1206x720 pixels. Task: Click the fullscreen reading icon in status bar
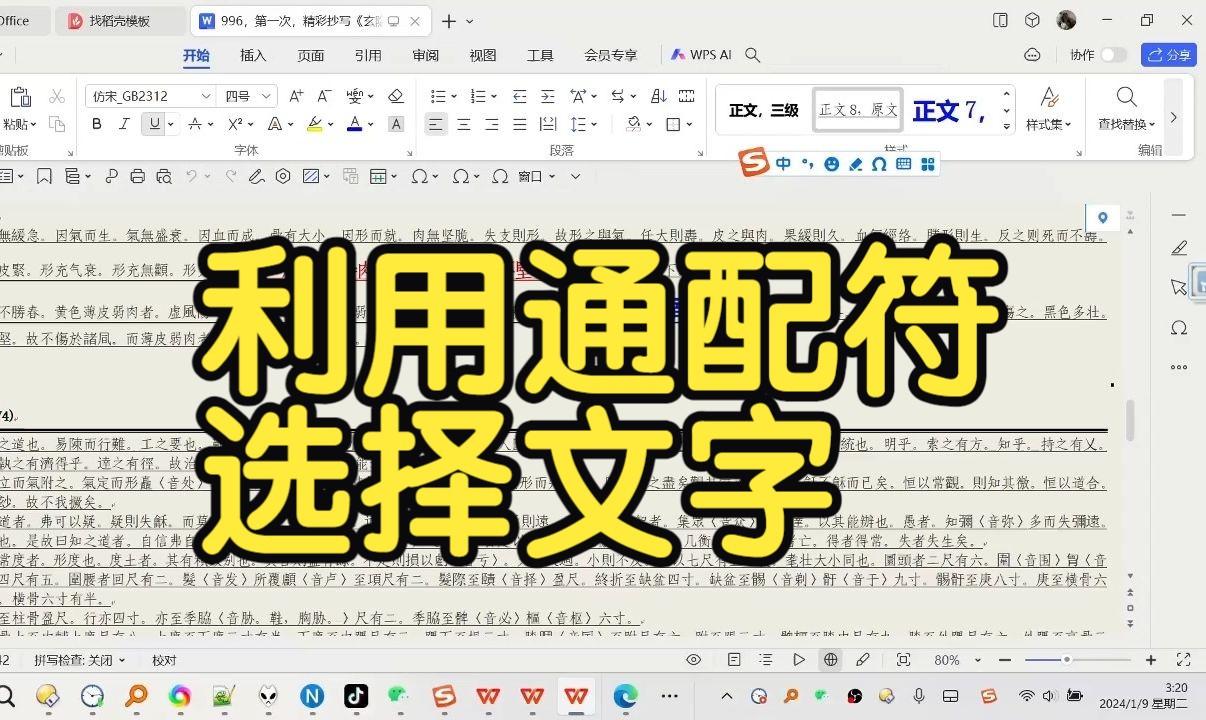coord(903,660)
